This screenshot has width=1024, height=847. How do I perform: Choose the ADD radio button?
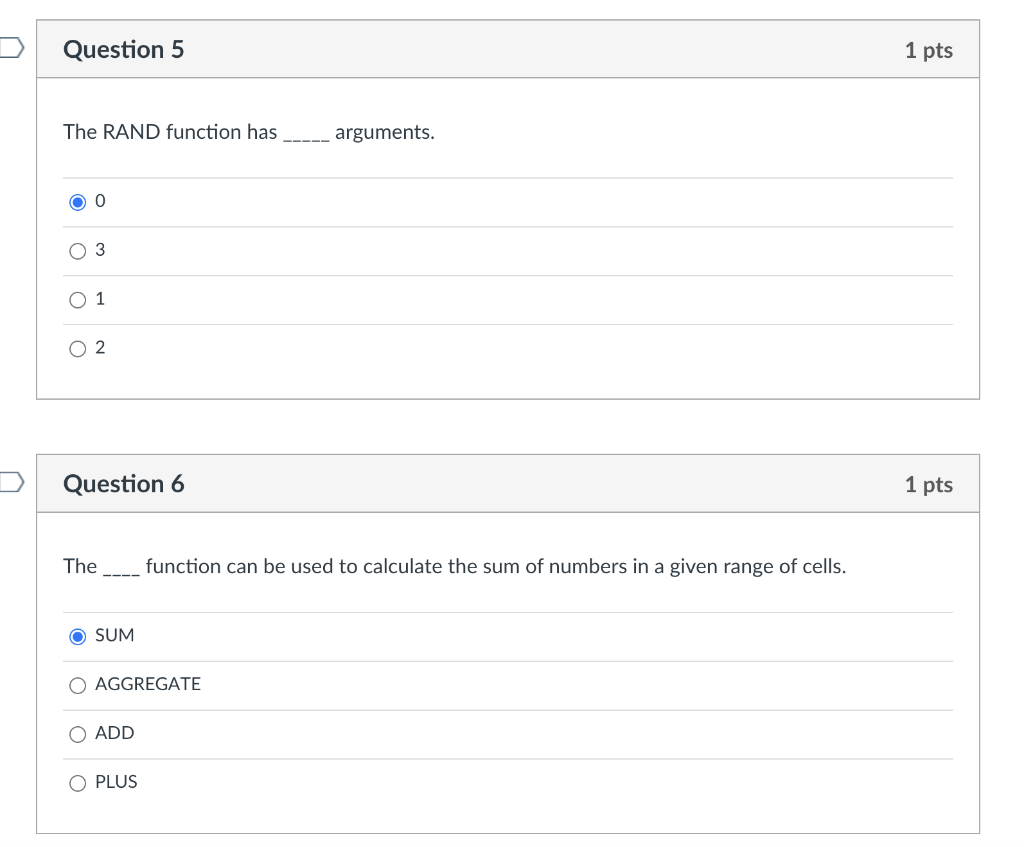78,734
